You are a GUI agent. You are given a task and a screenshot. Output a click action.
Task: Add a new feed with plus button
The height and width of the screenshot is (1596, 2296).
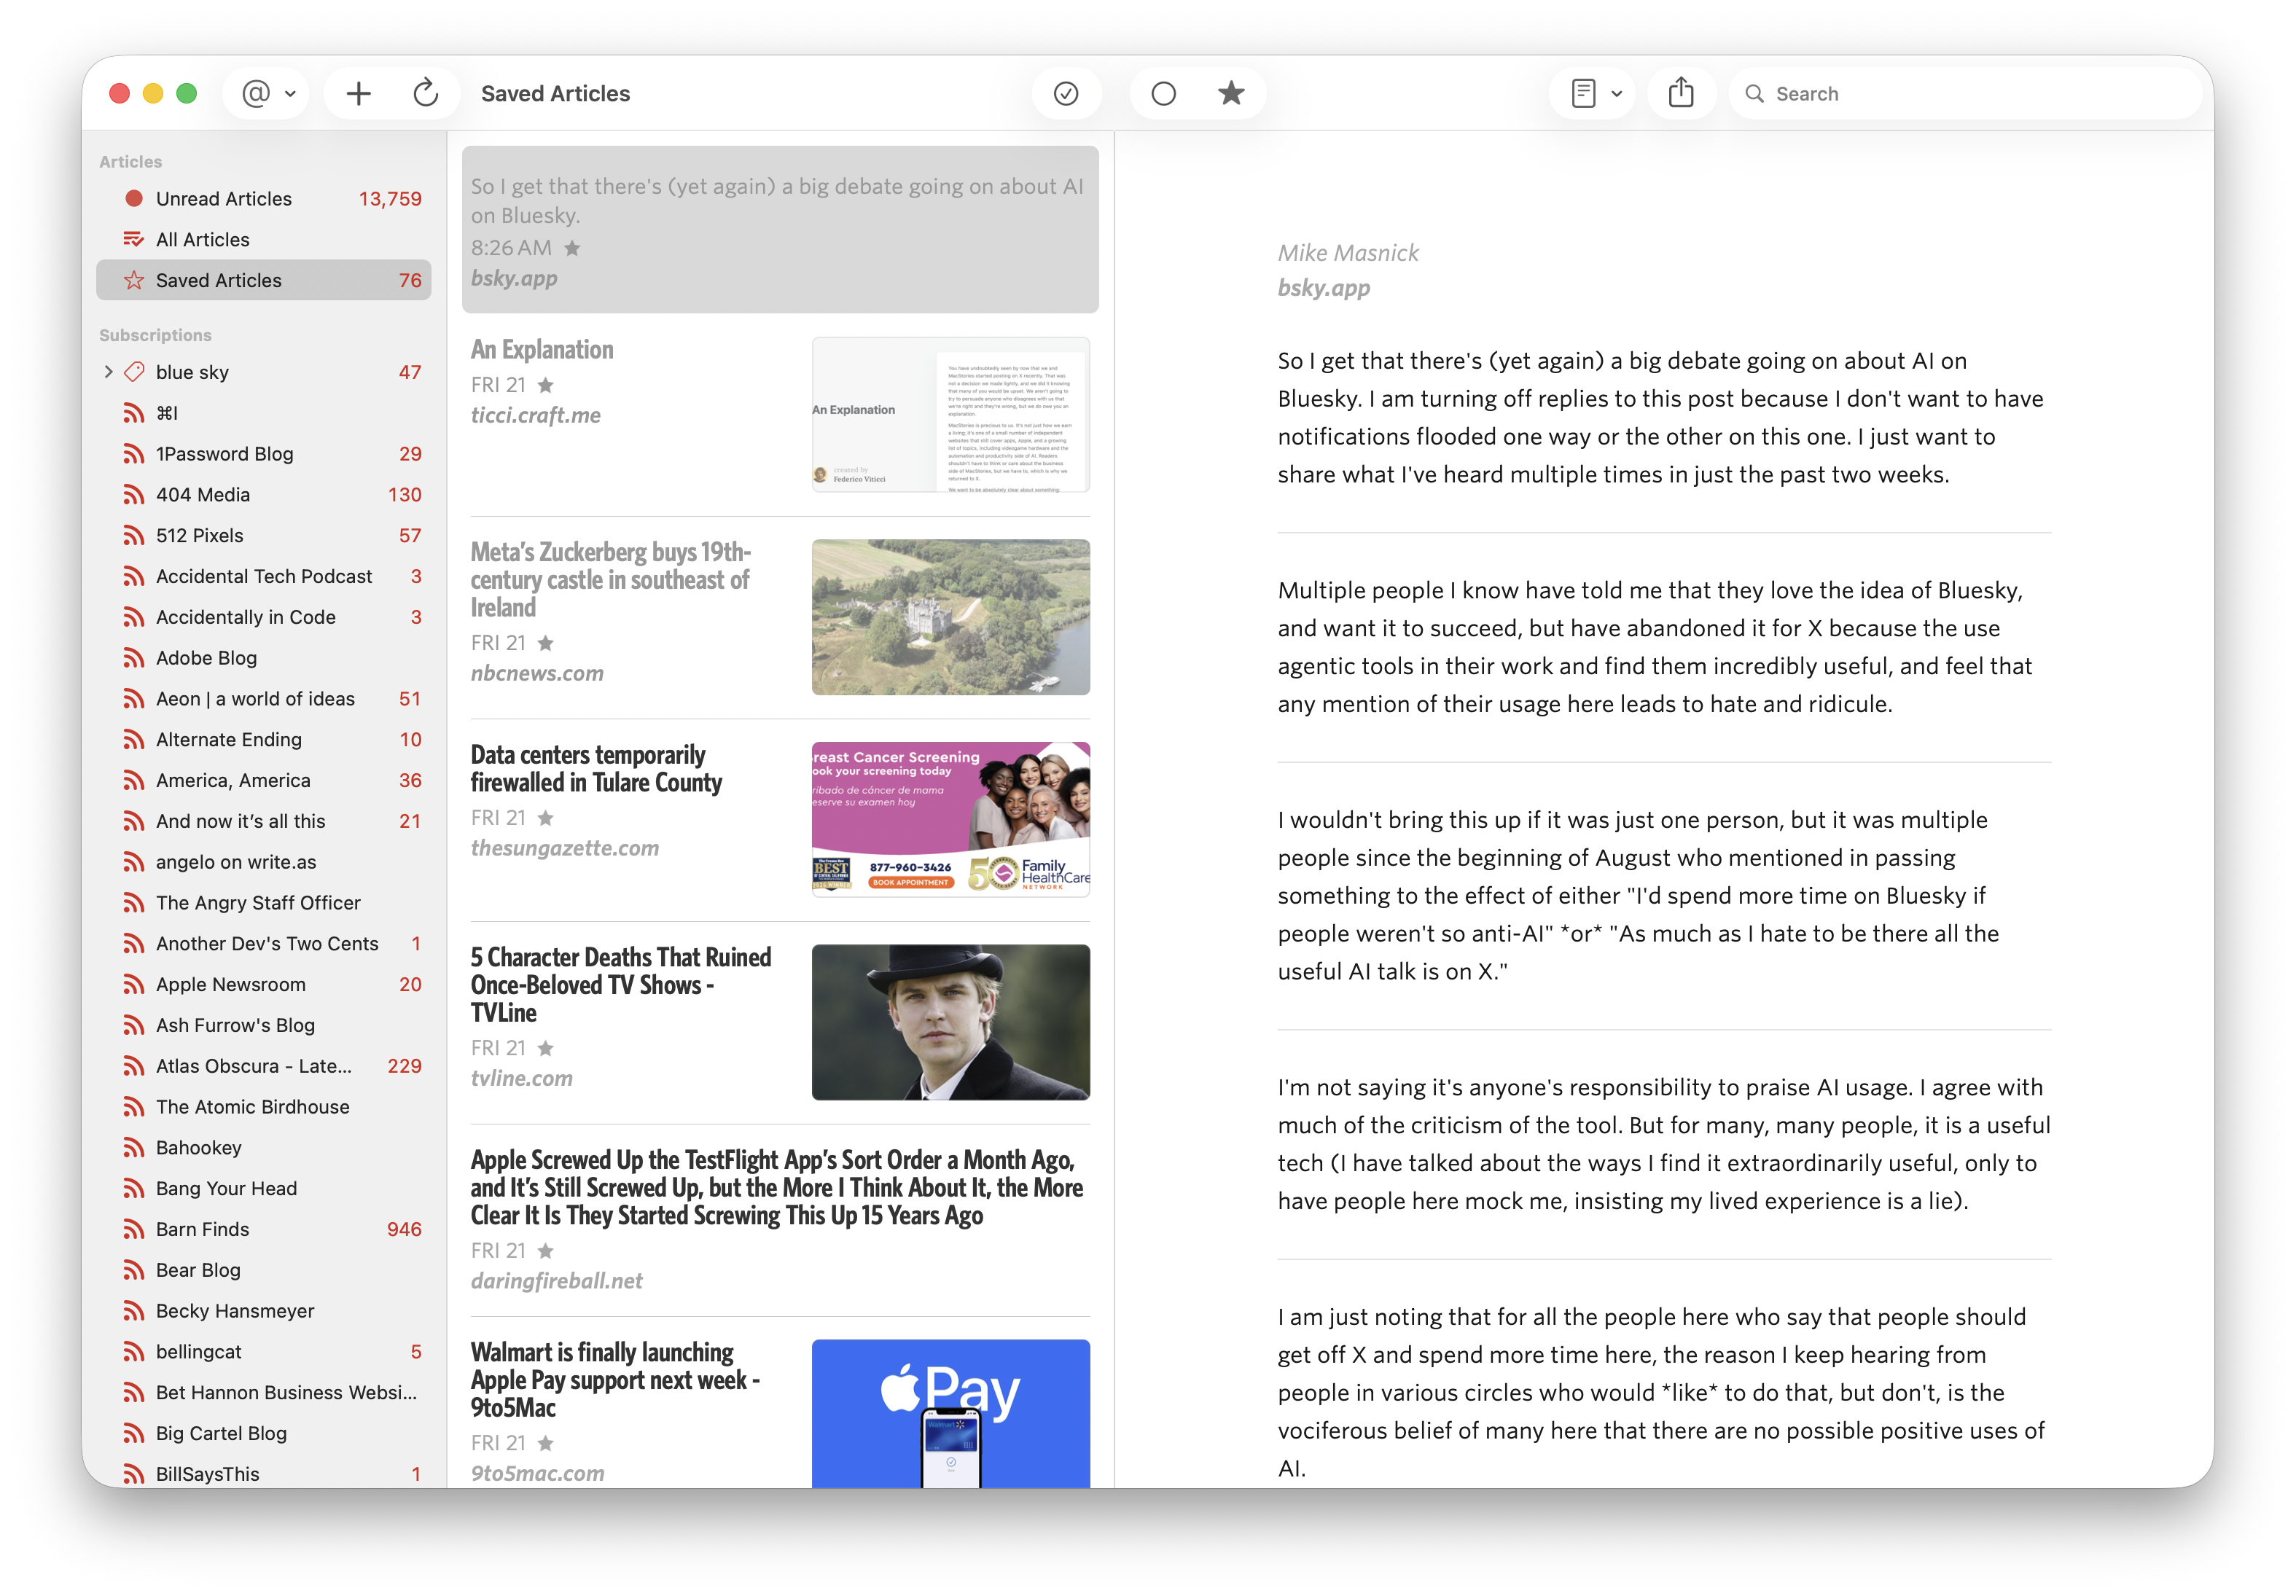358,93
